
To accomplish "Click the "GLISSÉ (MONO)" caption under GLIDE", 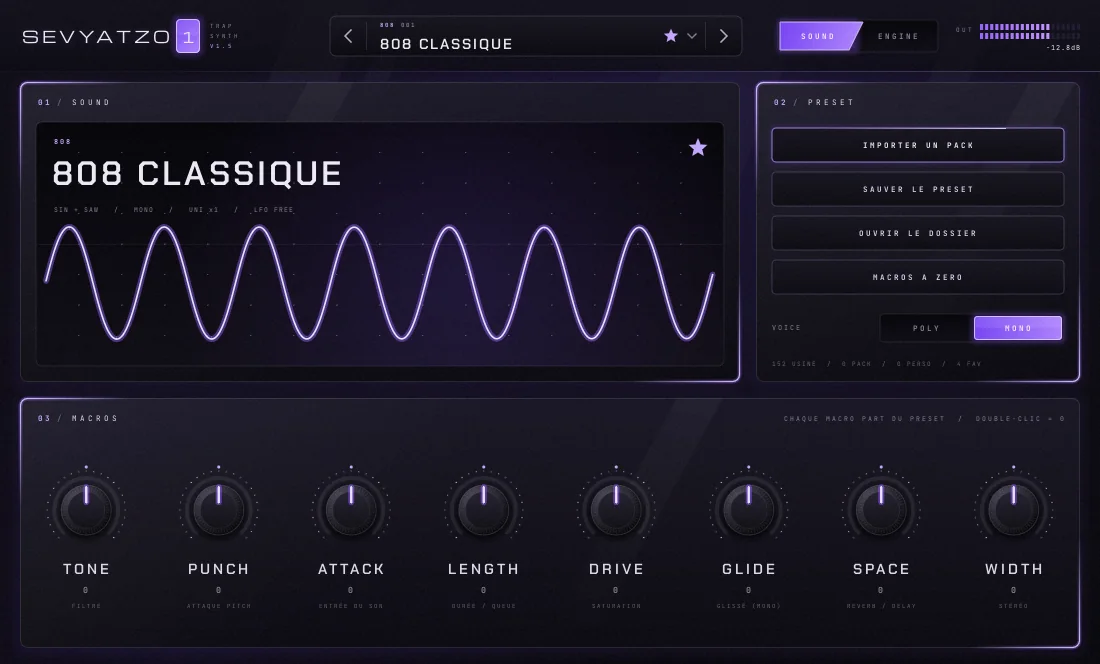I will [749, 606].
